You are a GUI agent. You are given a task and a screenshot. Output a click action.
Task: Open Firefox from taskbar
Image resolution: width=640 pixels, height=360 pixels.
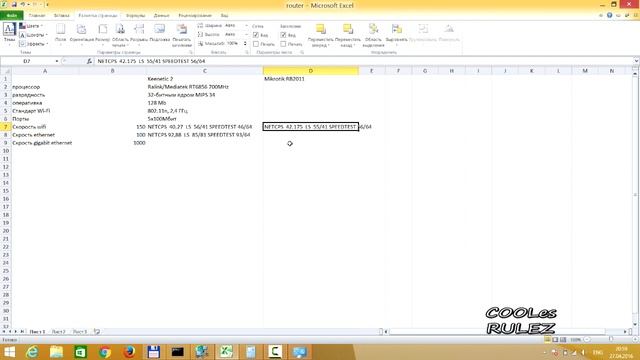pos(129,352)
